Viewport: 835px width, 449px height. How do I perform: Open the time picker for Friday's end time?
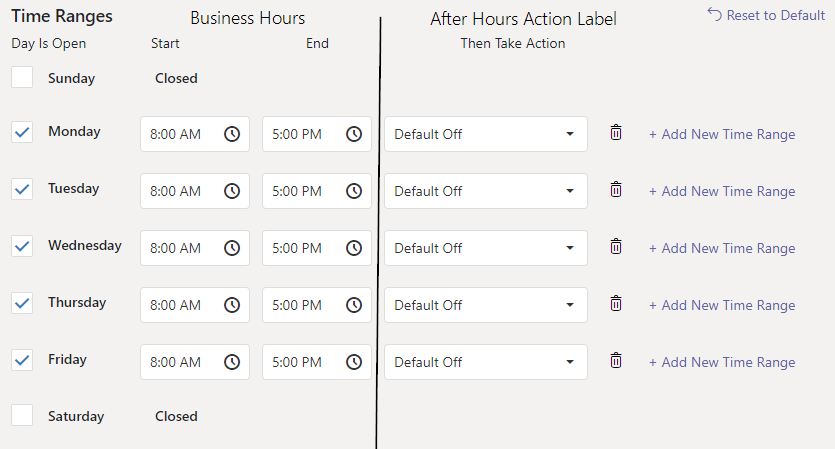(354, 362)
